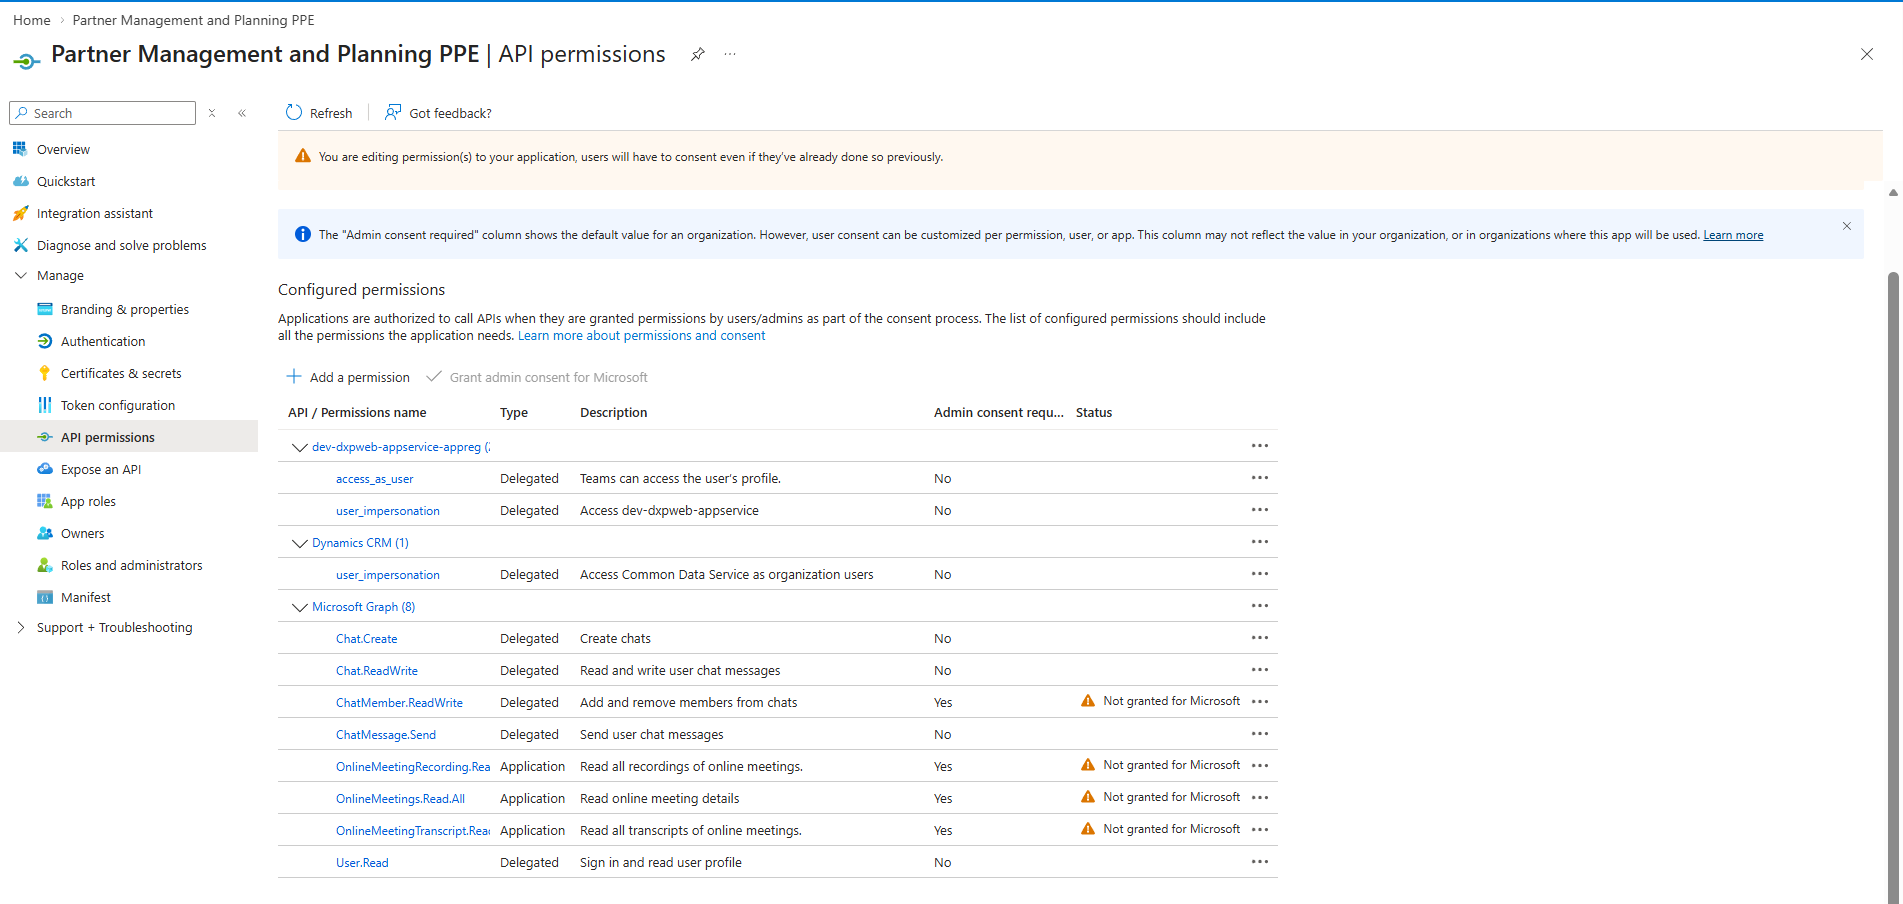Image resolution: width=1903 pixels, height=904 pixels.
Task: Open the OnlineMeetingRecording permission link
Action: (413, 767)
